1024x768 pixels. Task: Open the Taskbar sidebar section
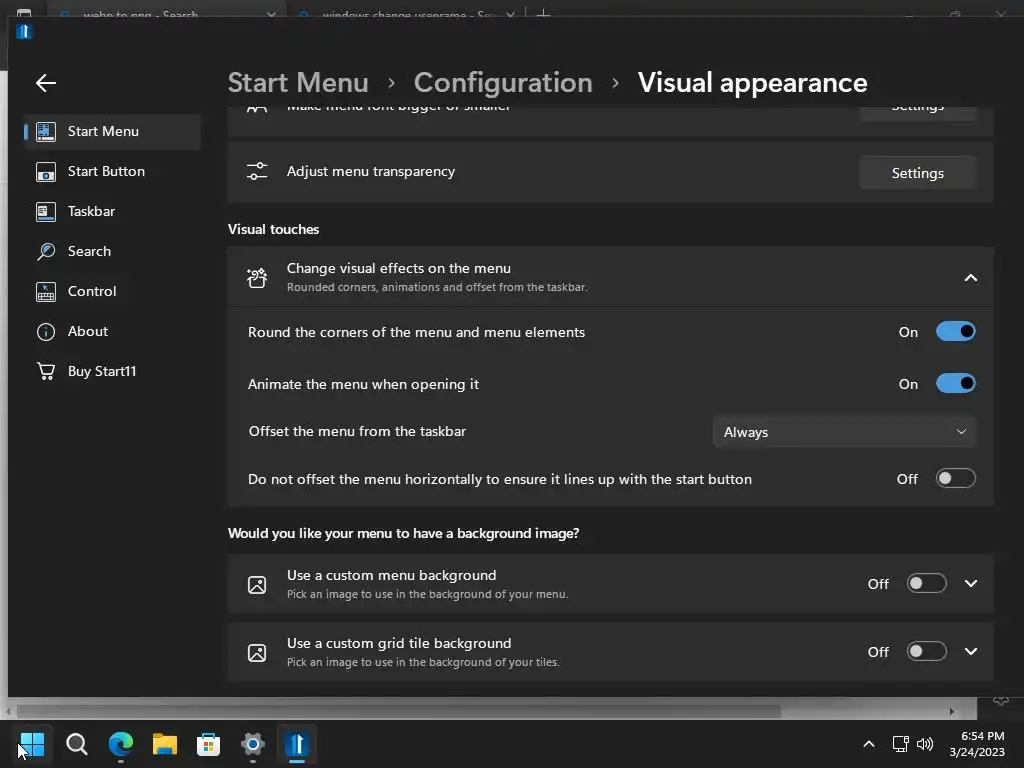112,211
